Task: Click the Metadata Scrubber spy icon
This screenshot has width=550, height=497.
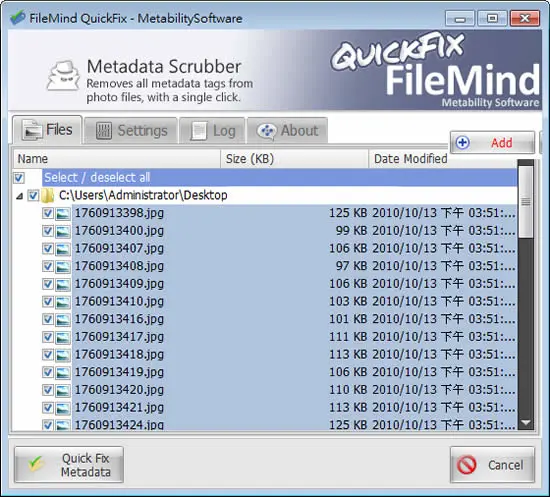Action: pos(63,75)
